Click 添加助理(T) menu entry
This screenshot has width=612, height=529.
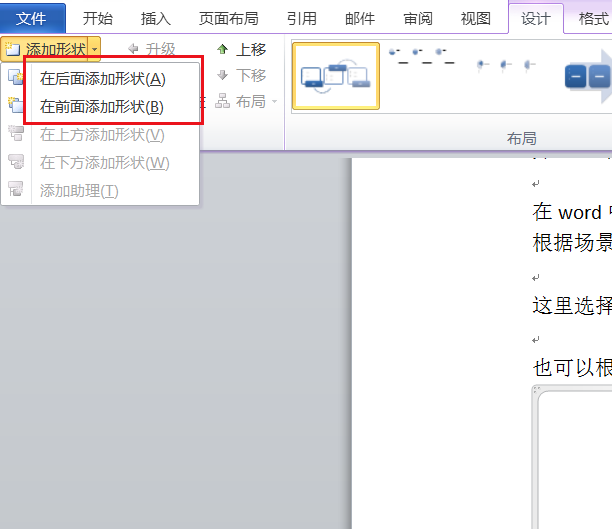pyautogui.click(x=79, y=190)
